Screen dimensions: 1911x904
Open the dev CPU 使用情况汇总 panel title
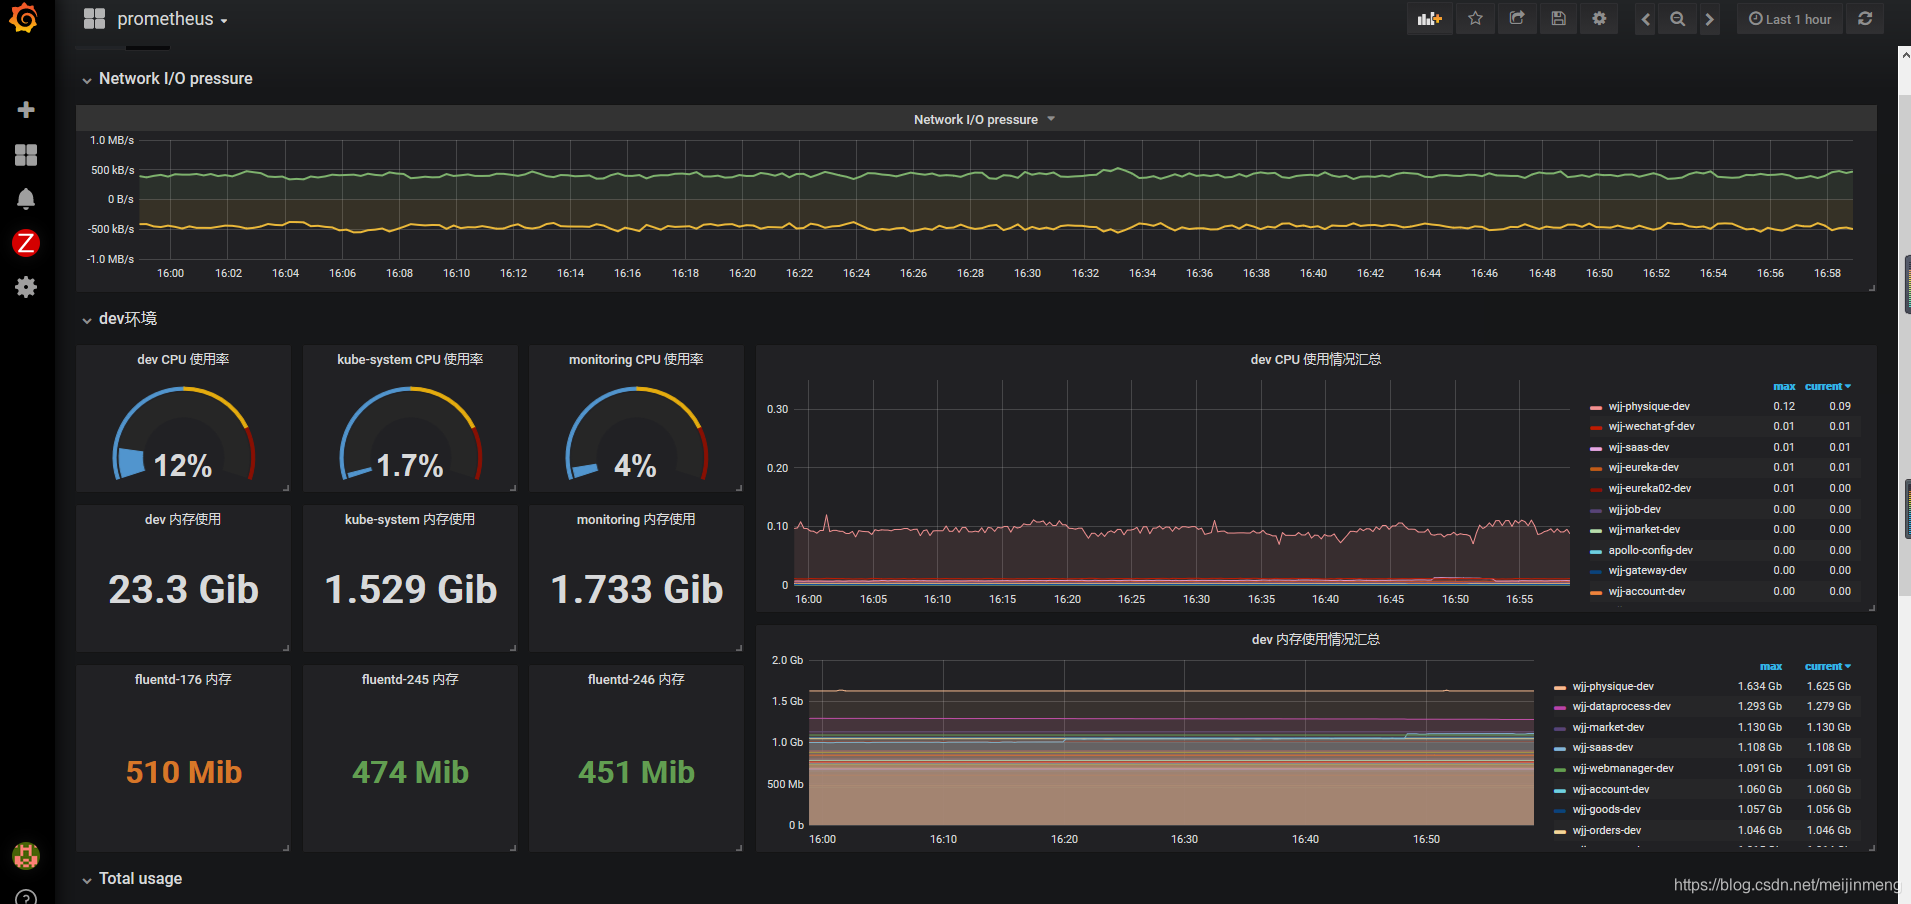(1316, 359)
